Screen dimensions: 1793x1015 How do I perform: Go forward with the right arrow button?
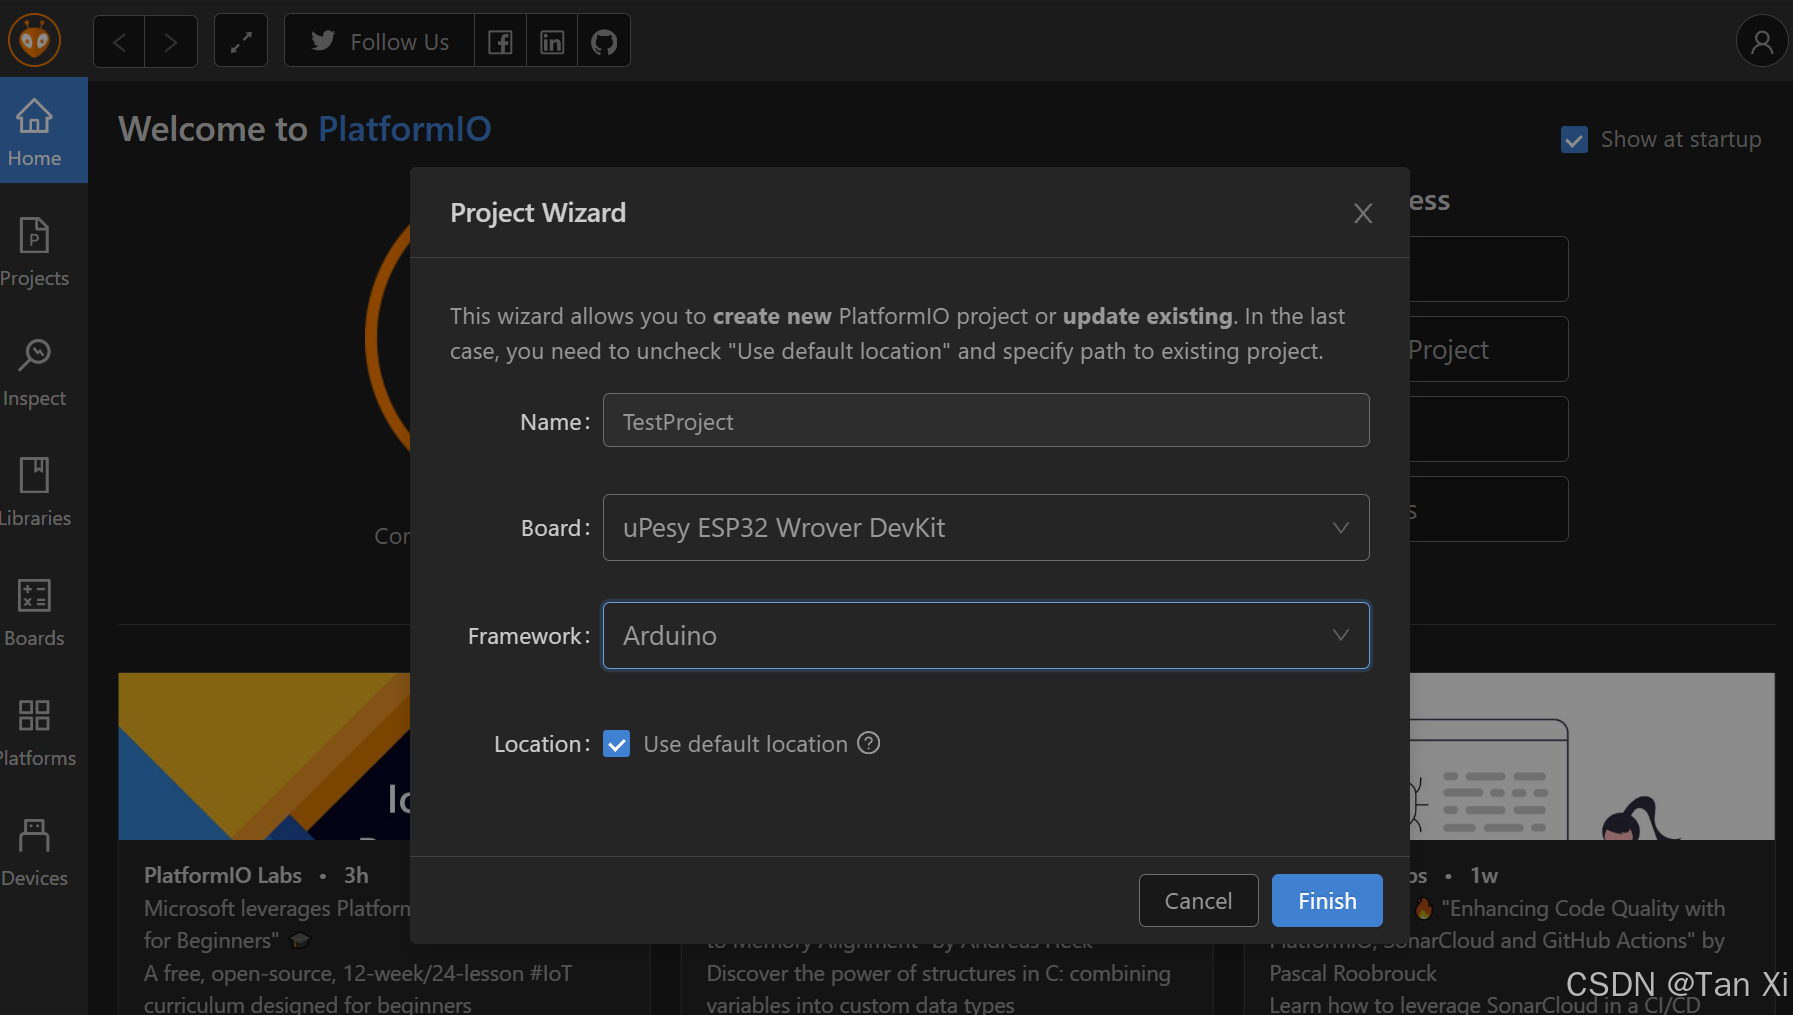pyautogui.click(x=171, y=41)
